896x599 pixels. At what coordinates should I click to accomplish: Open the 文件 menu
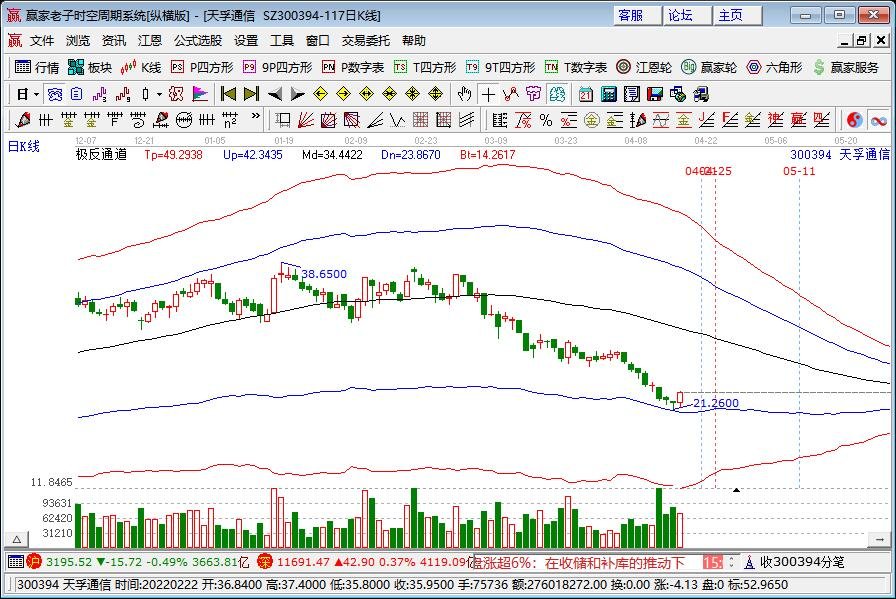[x=42, y=41]
